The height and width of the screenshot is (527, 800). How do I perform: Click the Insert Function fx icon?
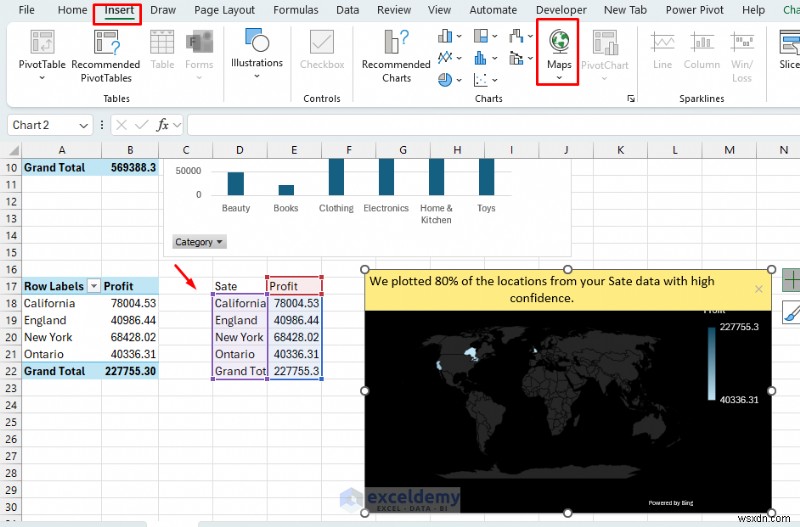pos(163,125)
